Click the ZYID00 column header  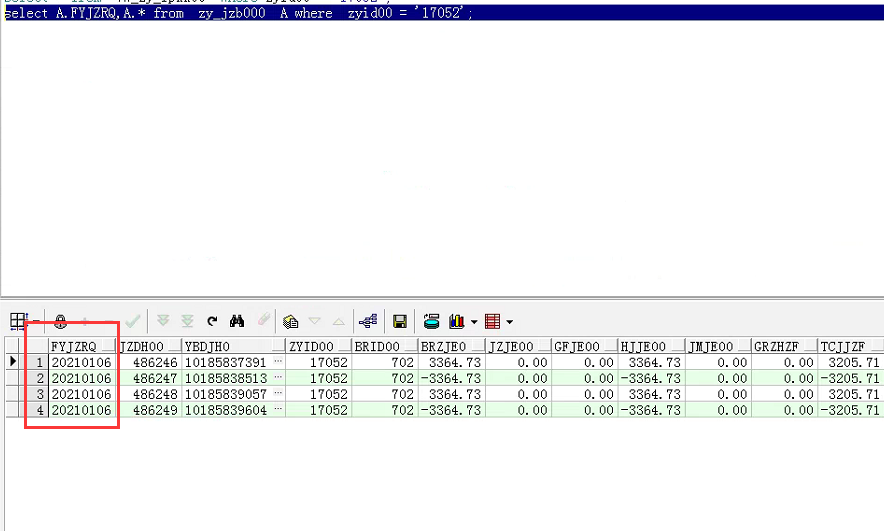(319, 346)
